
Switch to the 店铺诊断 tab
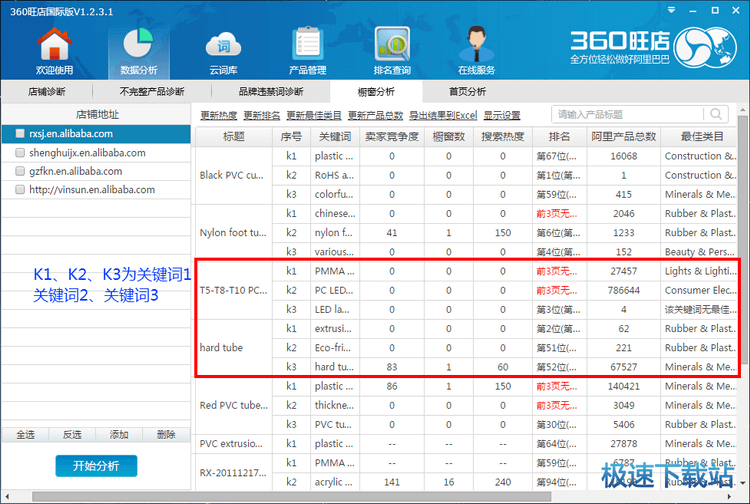point(46,91)
